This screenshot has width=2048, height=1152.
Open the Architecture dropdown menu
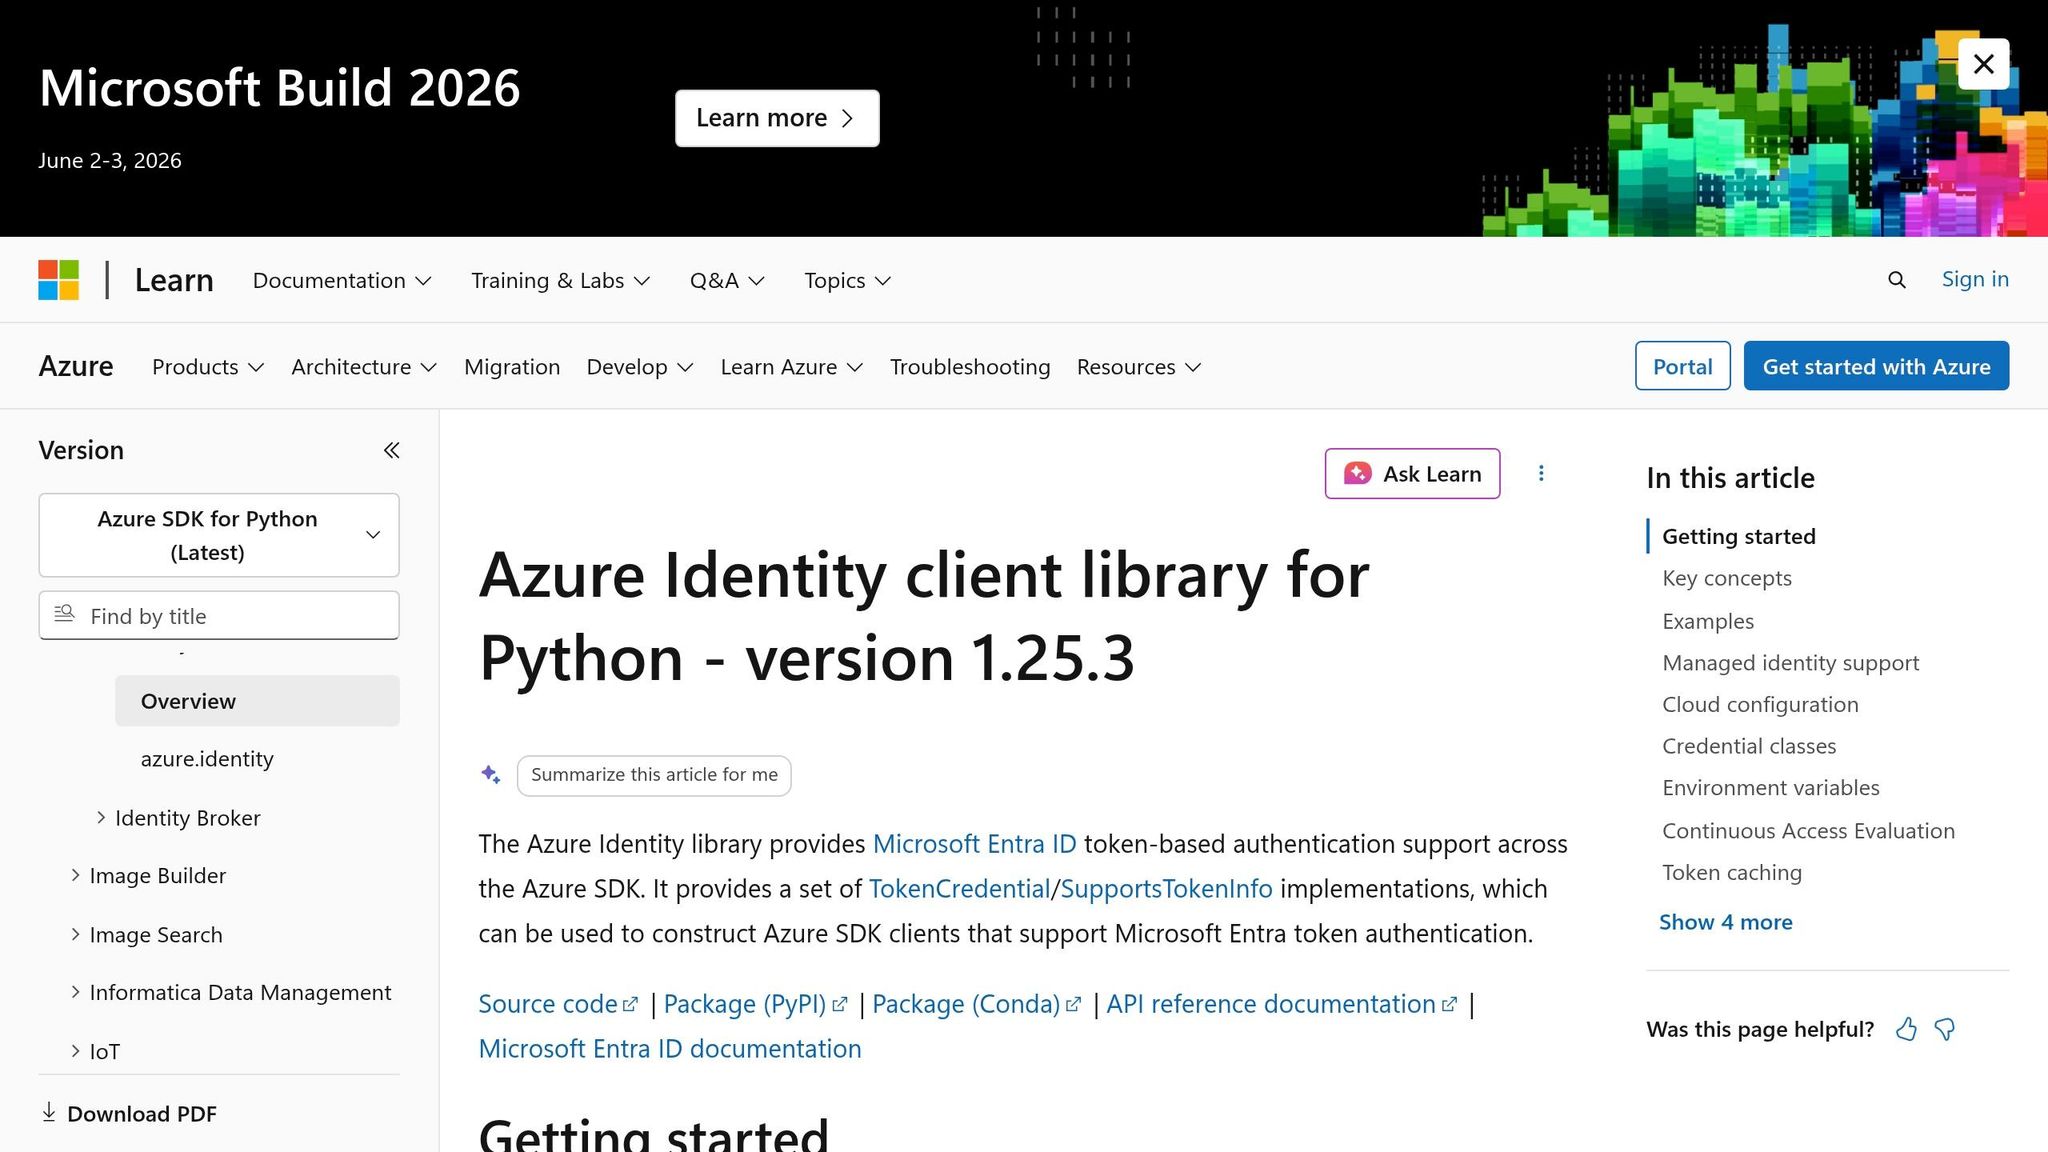[364, 367]
